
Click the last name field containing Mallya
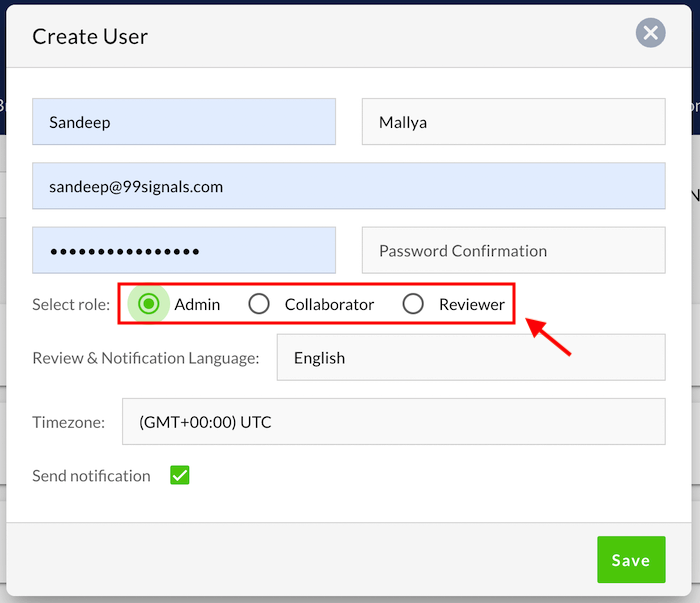tap(513, 123)
